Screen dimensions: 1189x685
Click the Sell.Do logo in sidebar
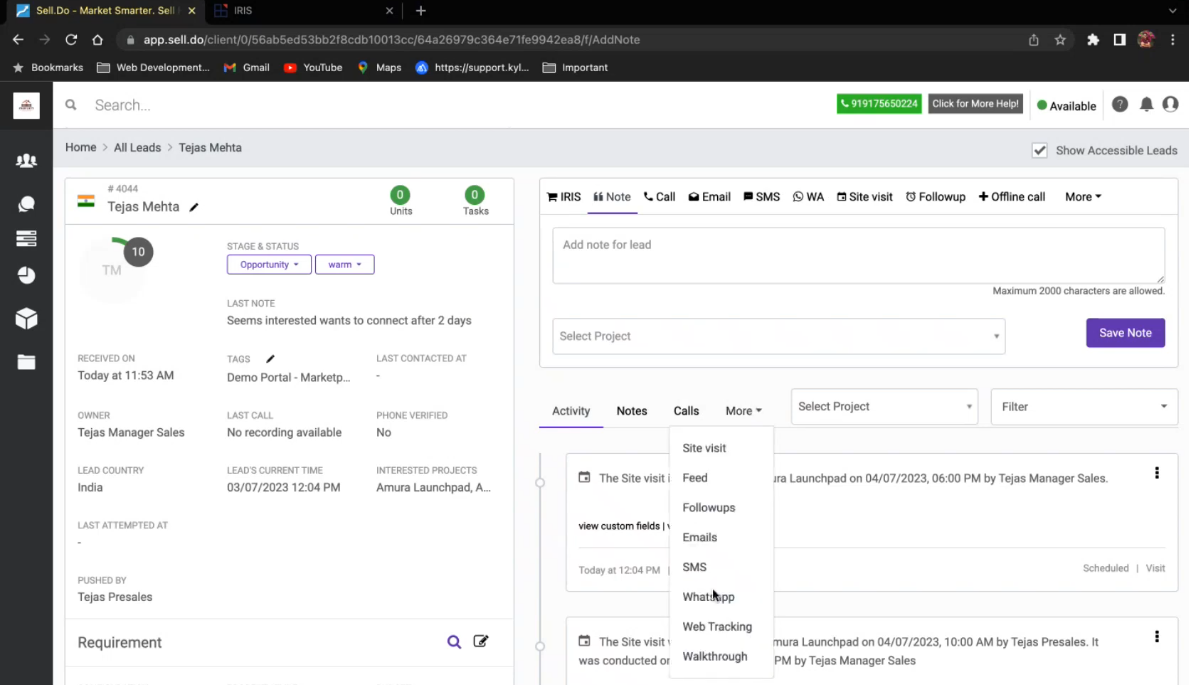27,105
